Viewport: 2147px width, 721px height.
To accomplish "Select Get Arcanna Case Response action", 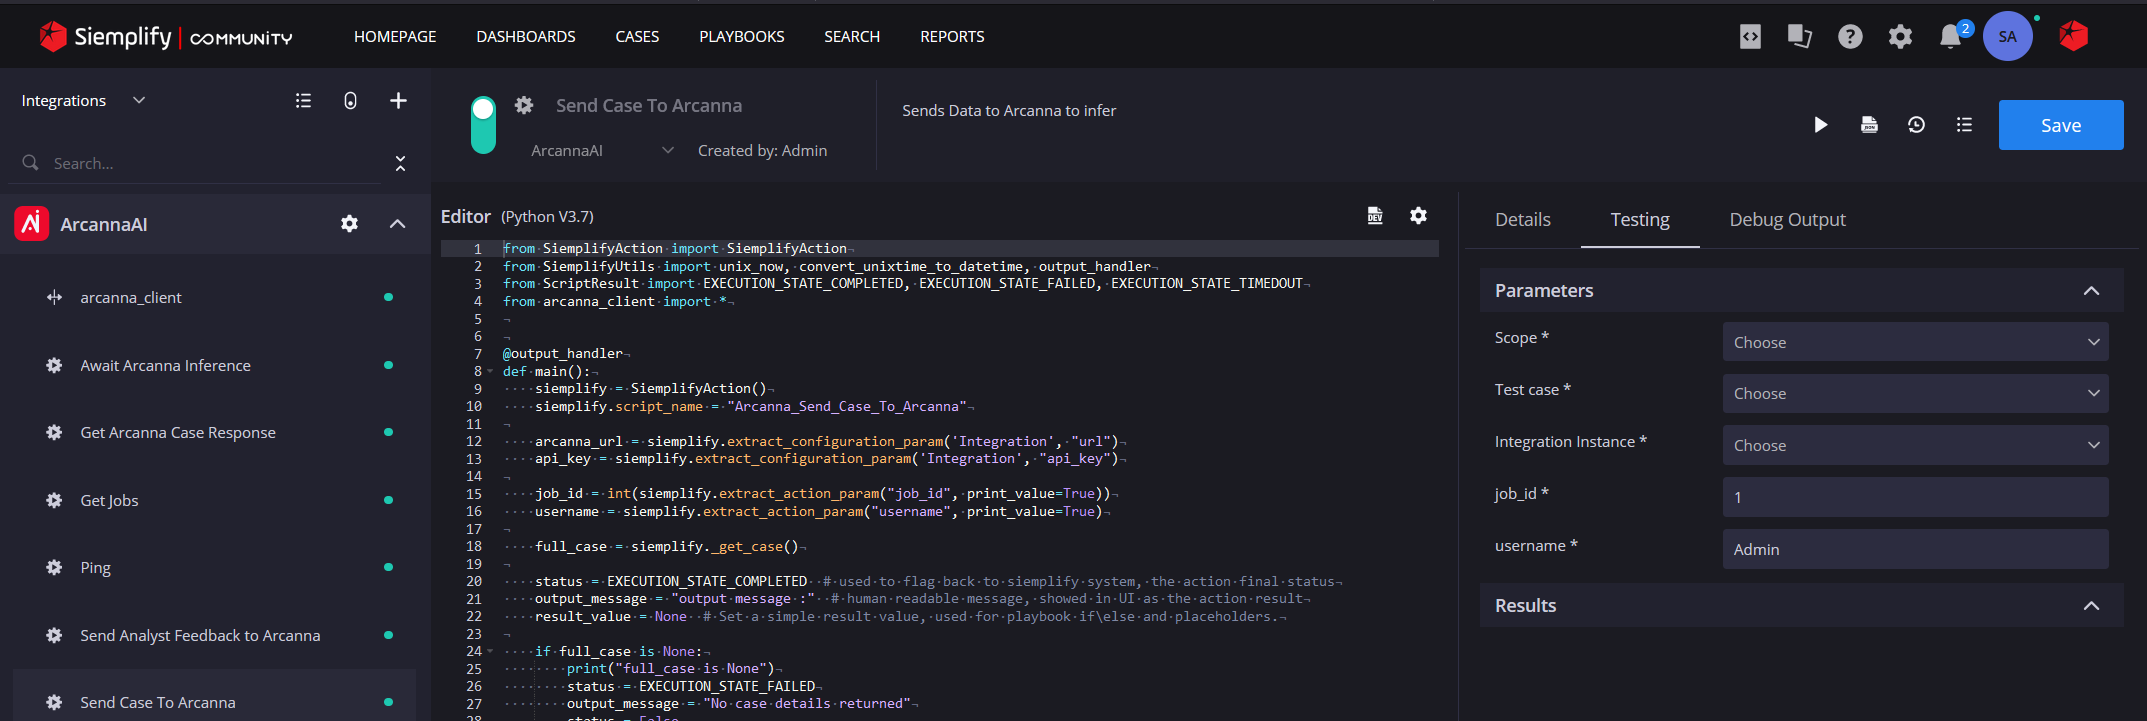I will (178, 433).
